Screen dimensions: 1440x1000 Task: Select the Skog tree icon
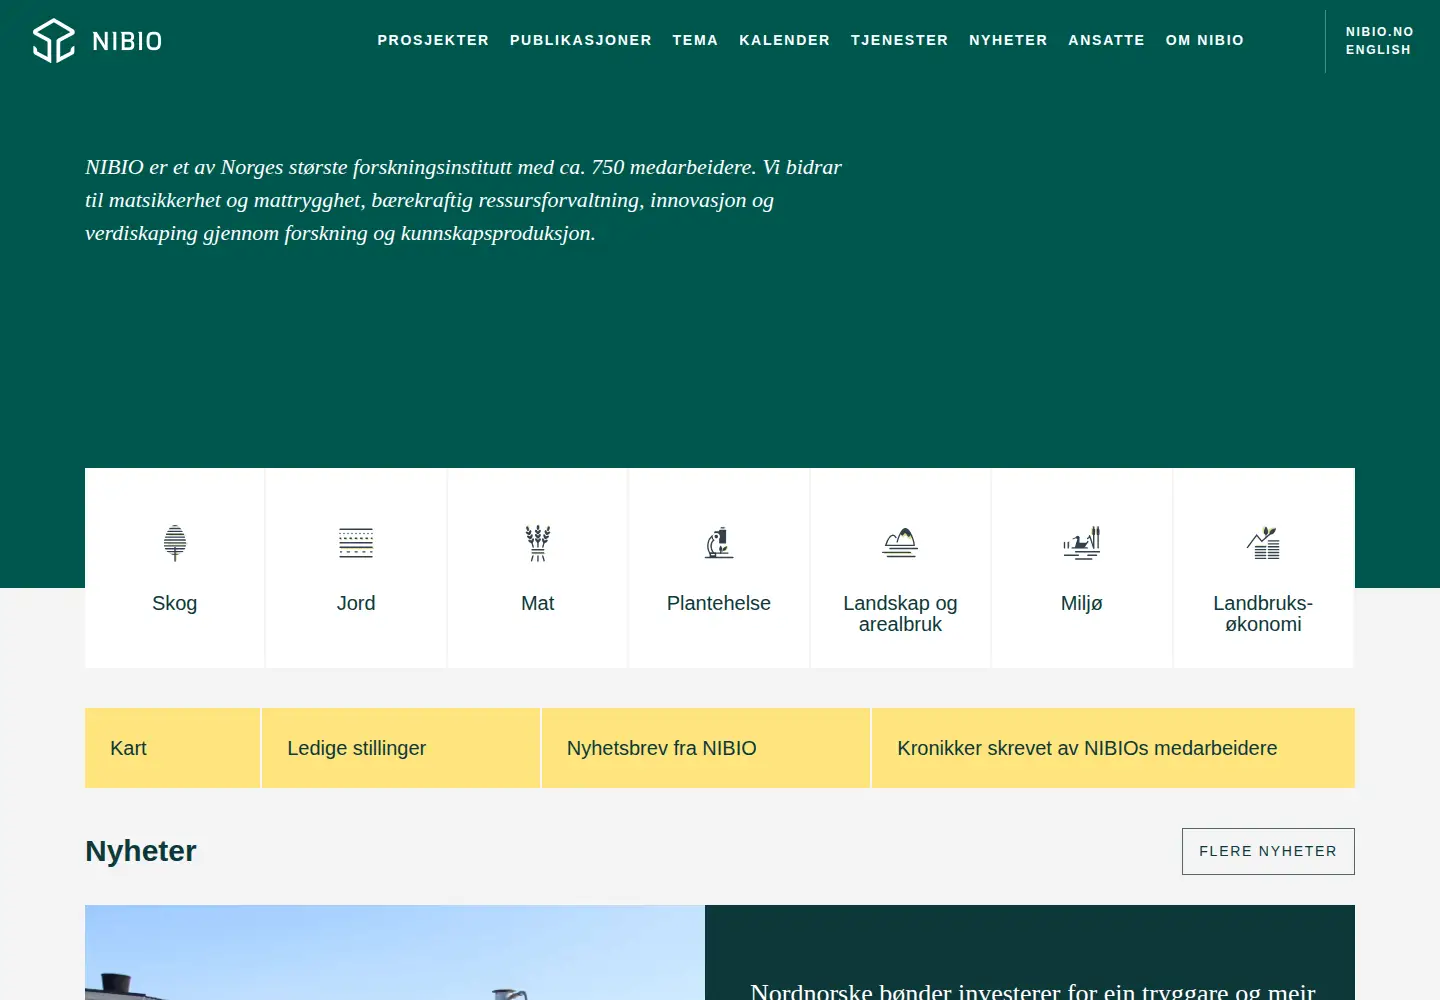[x=175, y=543]
